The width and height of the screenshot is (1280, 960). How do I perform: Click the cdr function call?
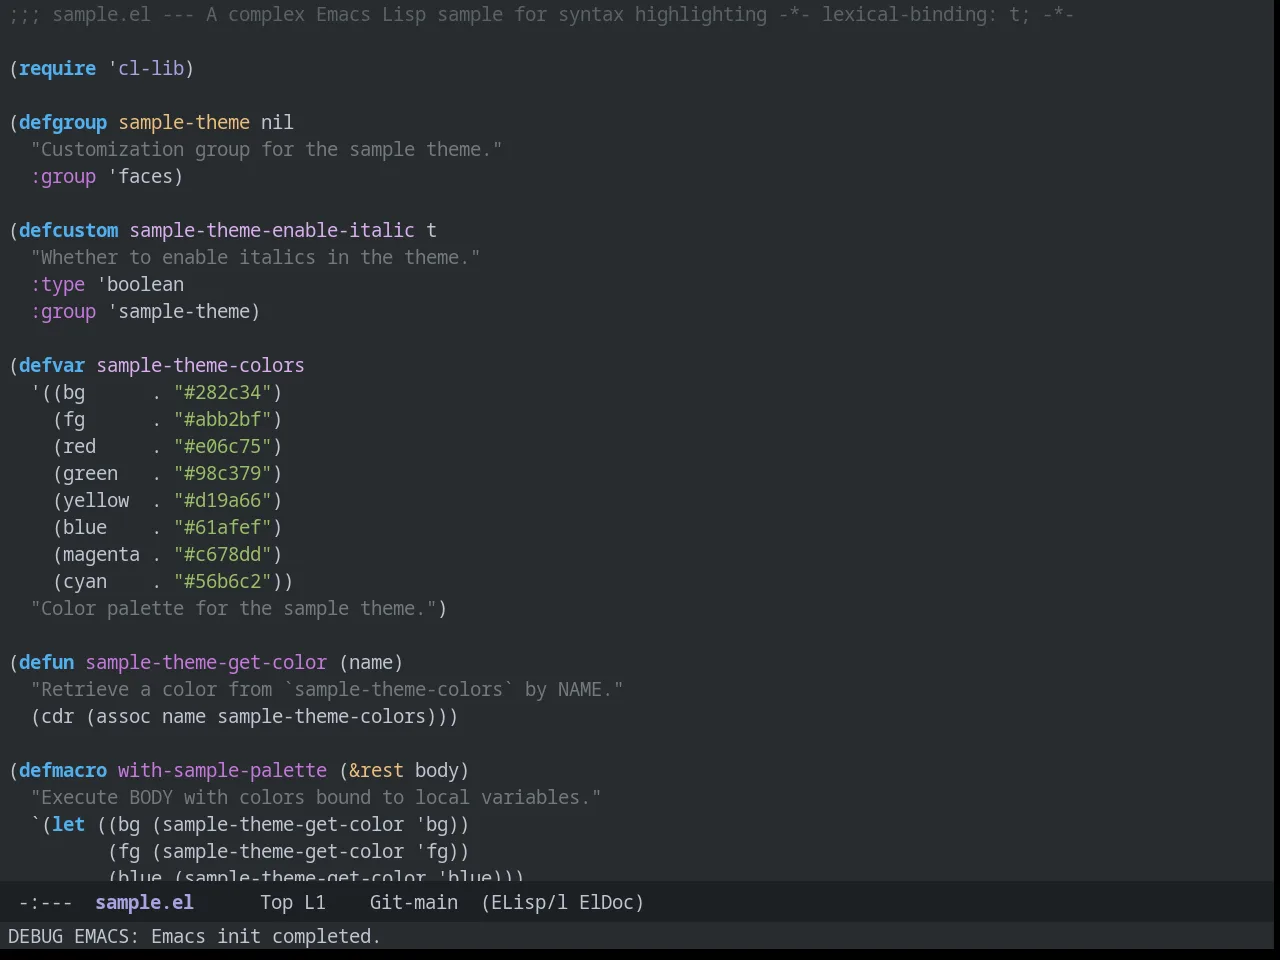[x=57, y=716]
